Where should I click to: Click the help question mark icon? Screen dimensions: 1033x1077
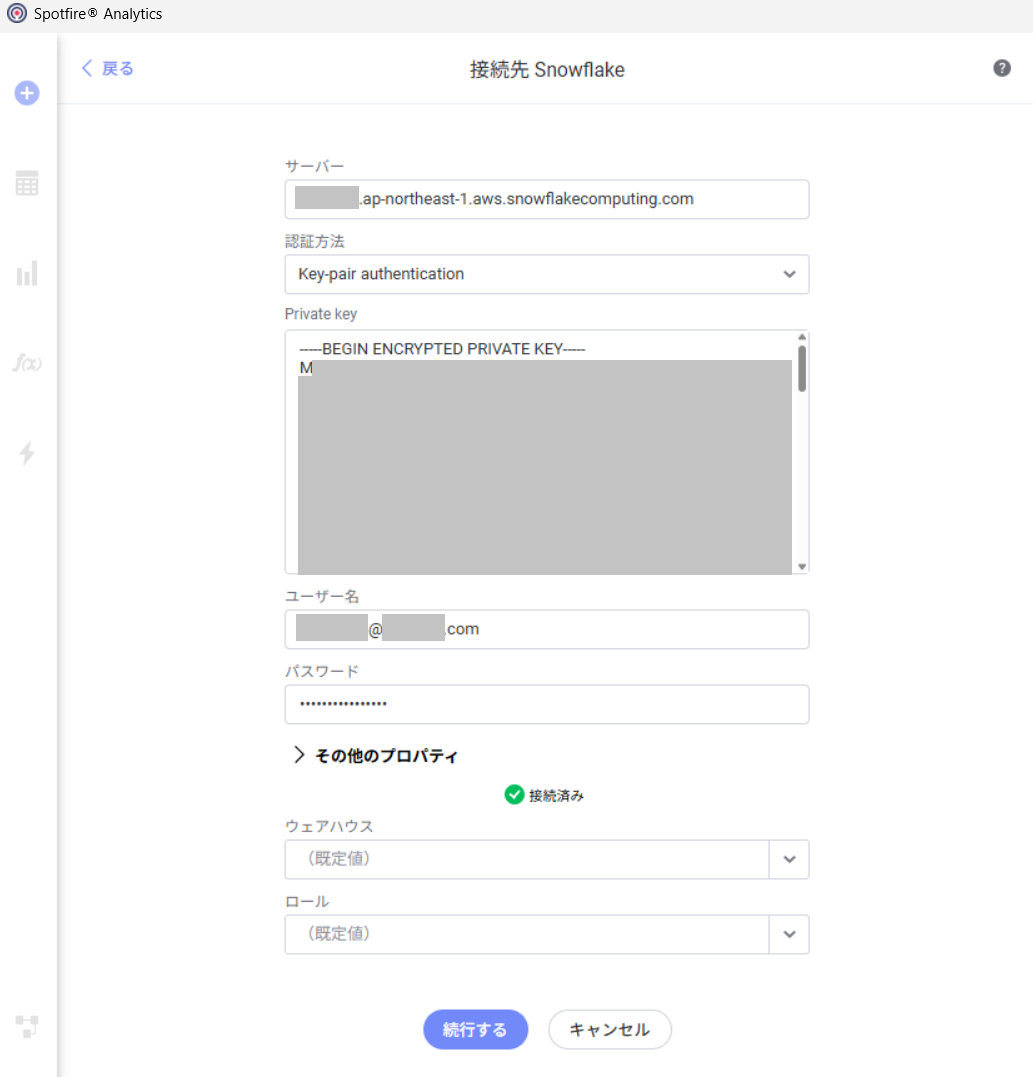click(x=1002, y=68)
